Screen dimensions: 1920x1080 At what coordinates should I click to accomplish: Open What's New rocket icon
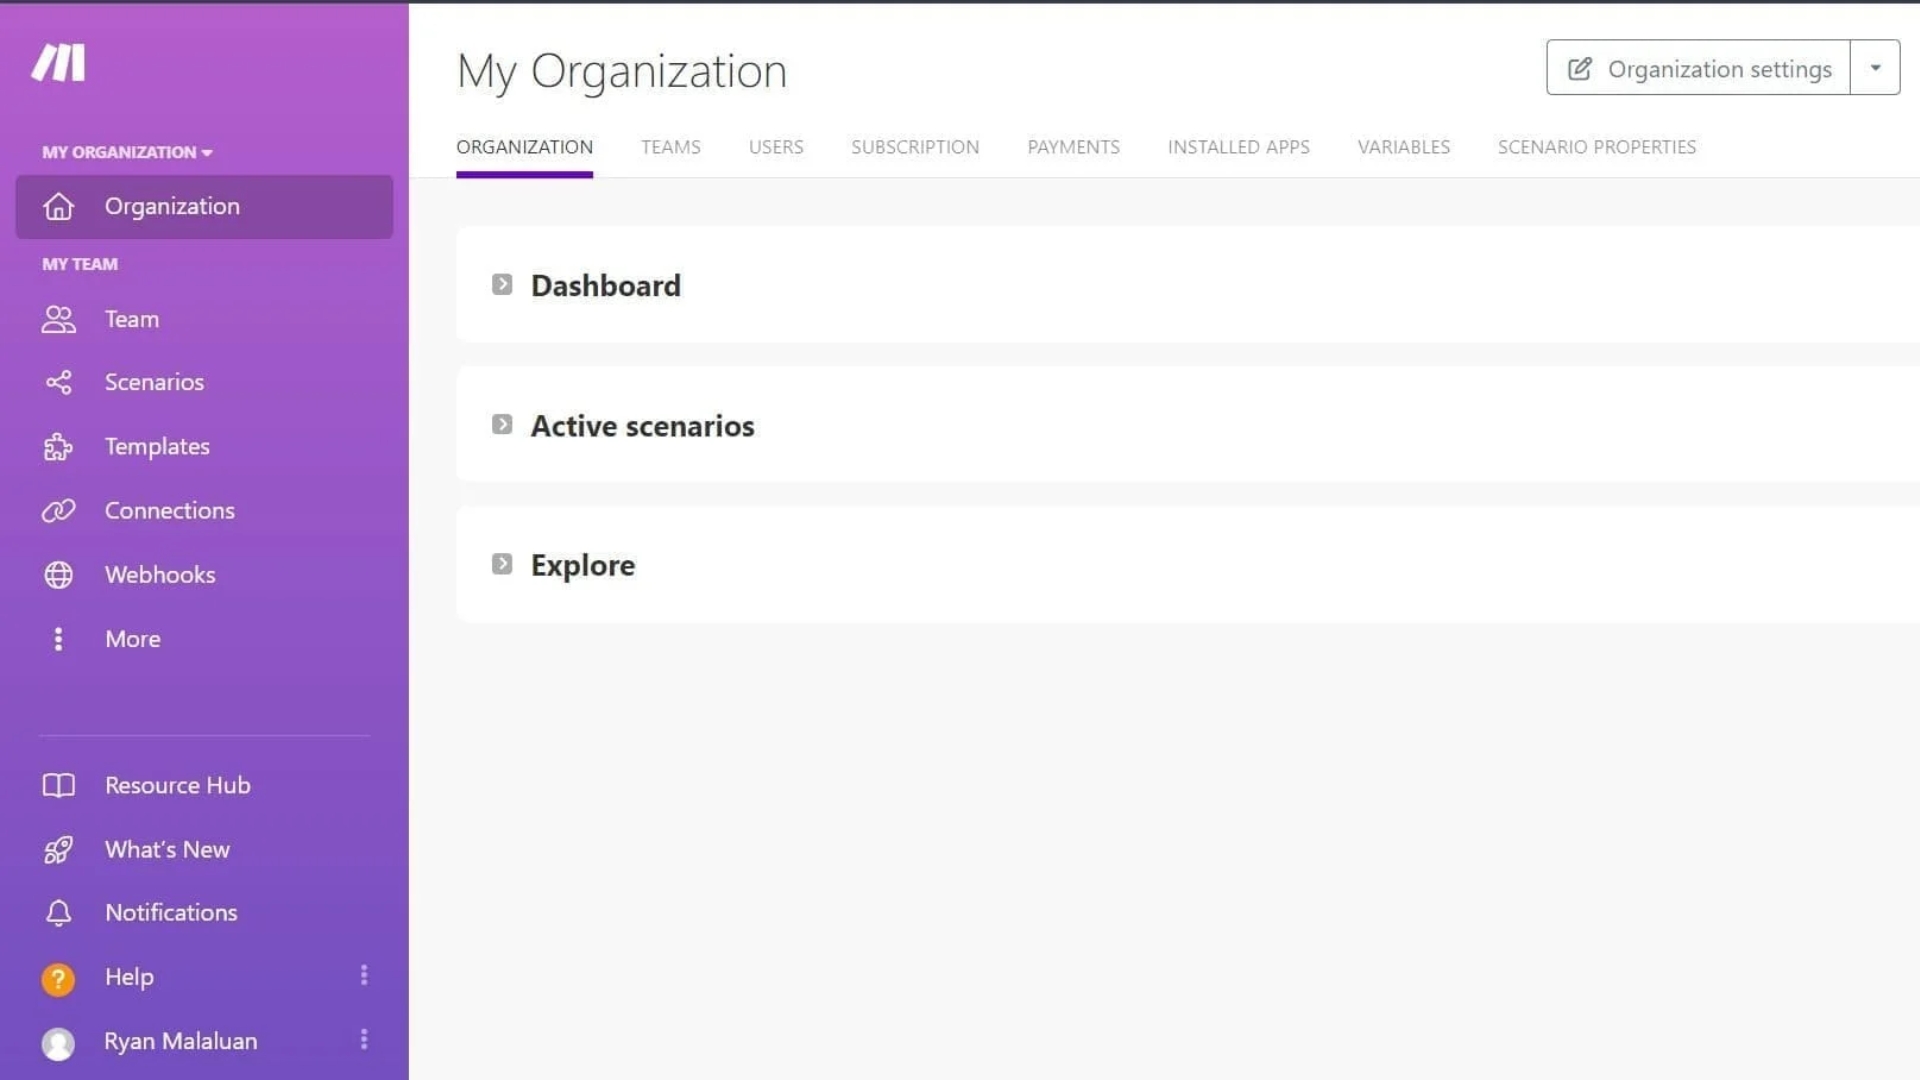[58, 850]
